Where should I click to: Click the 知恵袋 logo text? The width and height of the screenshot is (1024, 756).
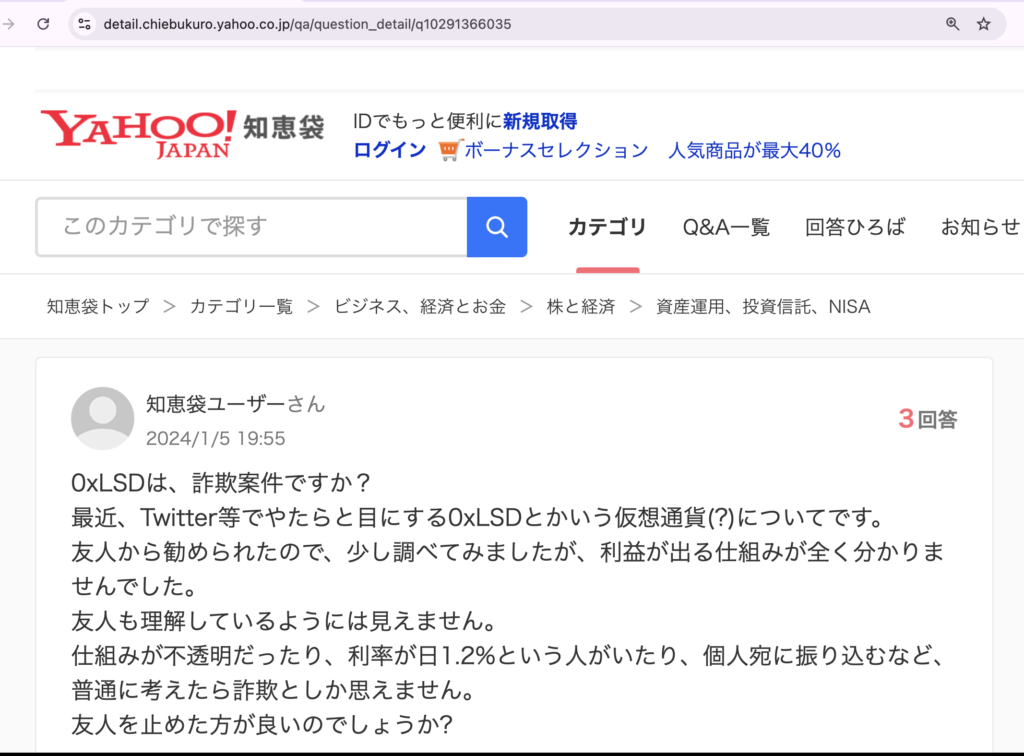[x=283, y=127]
